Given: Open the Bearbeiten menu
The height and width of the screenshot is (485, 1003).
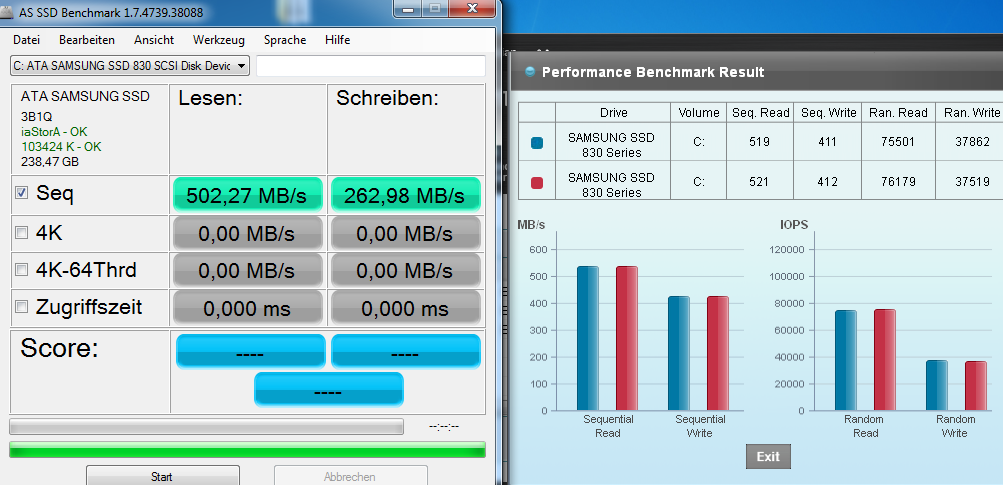Looking at the screenshot, I should click(x=87, y=40).
